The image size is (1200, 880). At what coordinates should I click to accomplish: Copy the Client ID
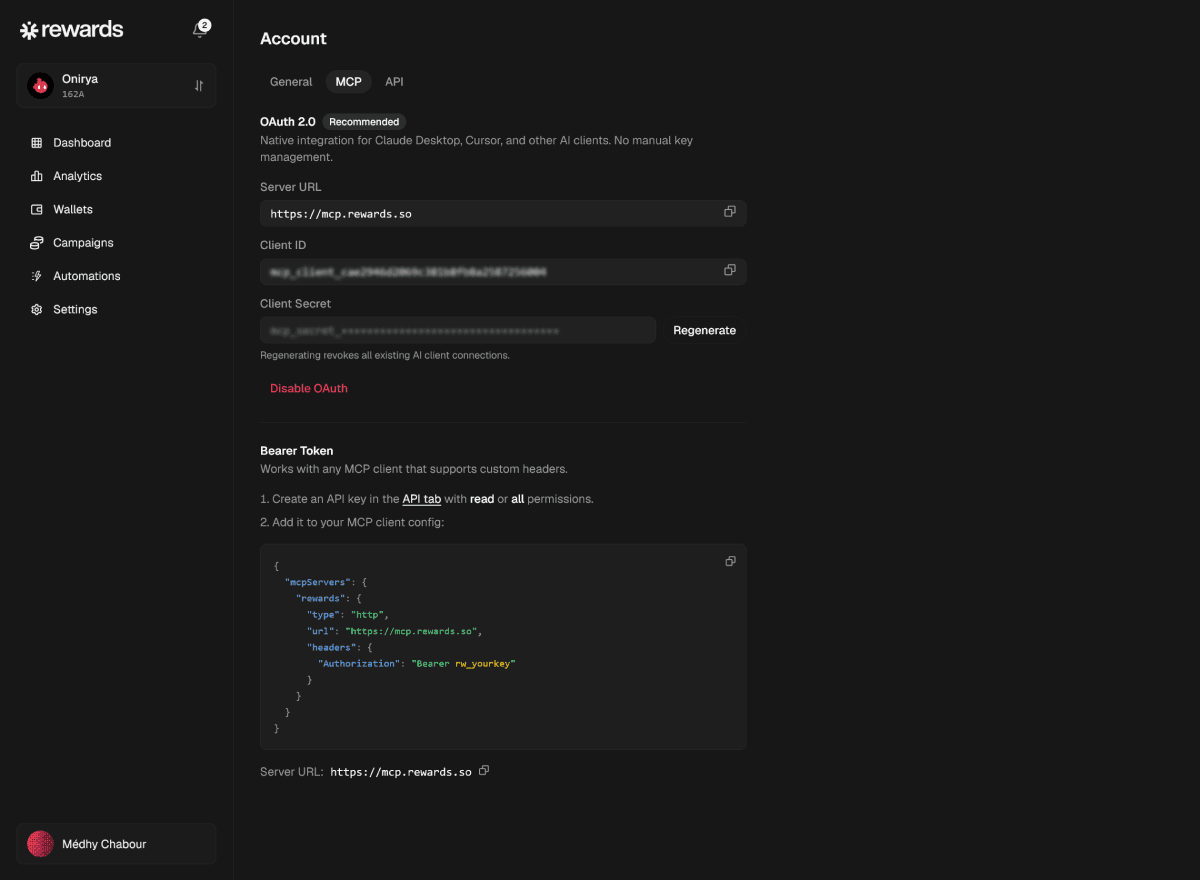coord(730,270)
